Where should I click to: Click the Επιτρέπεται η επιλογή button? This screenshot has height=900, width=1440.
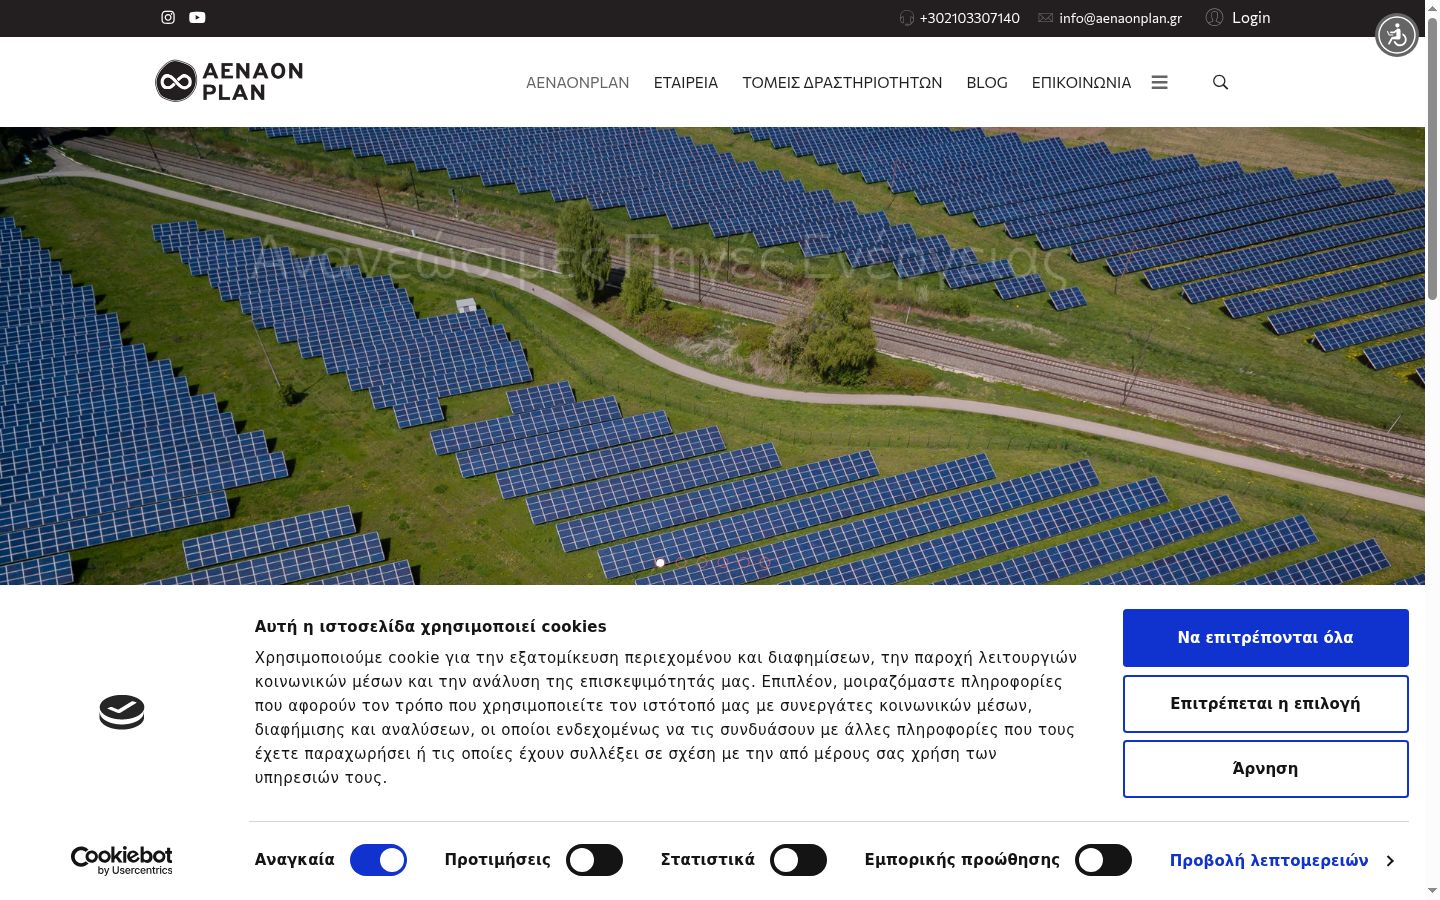tap(1266, 704)
